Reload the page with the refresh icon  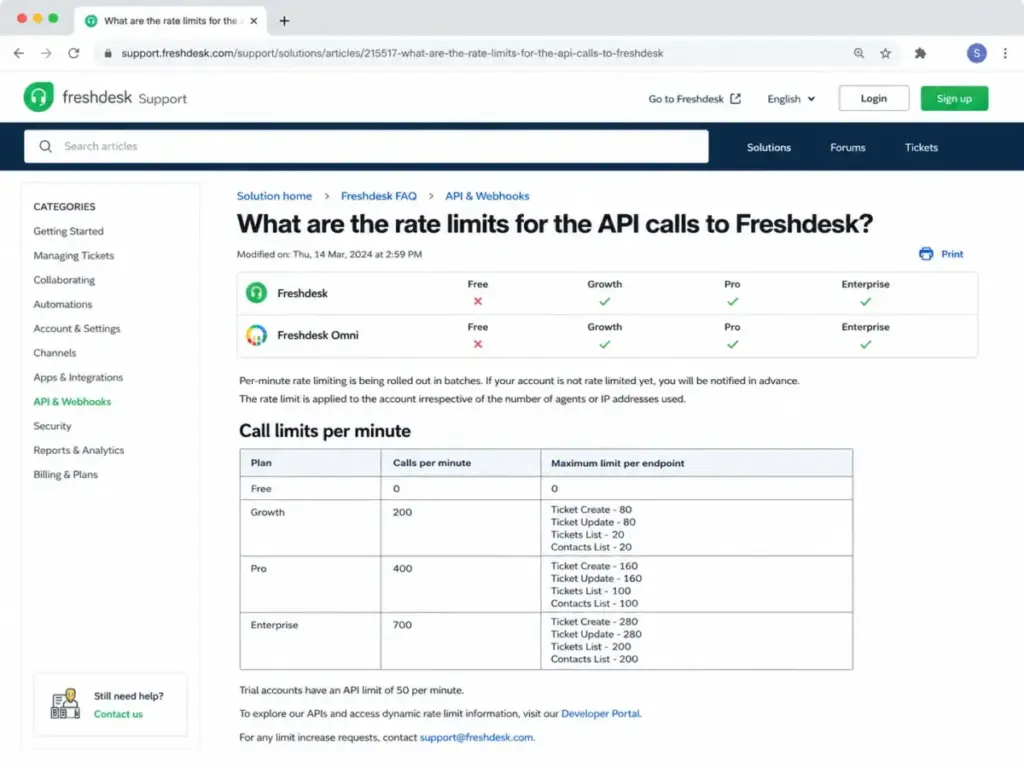(x=74, y=54)
